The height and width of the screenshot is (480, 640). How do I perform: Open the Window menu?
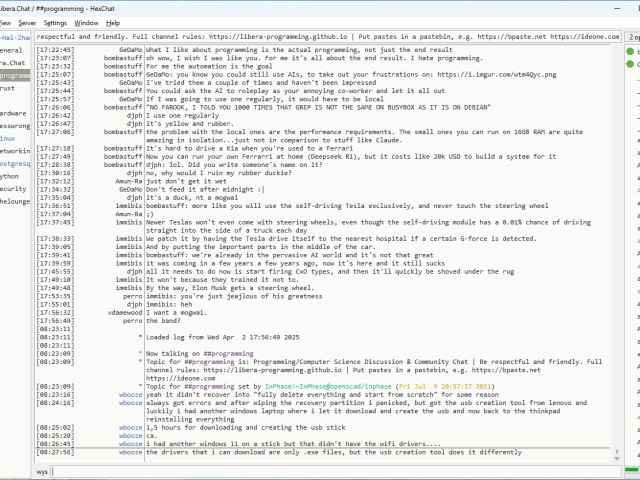(87, 22)
